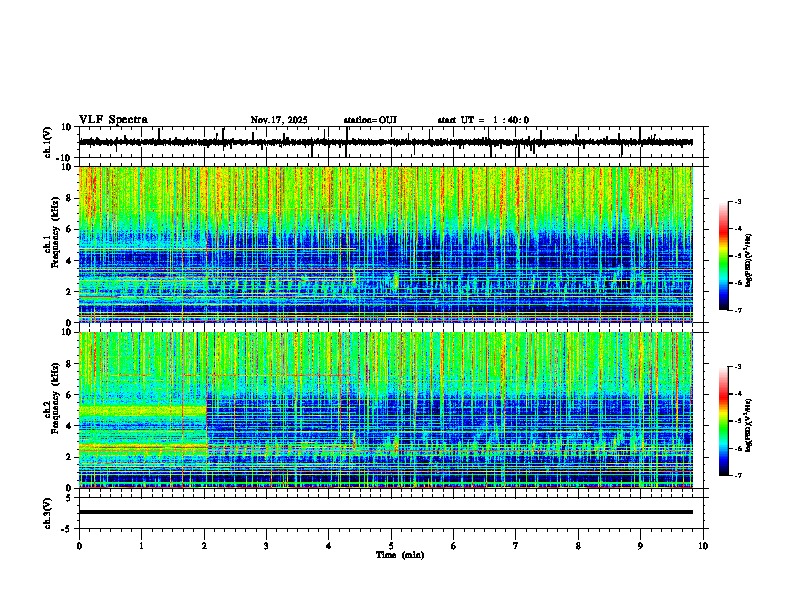Click time axis tick label "5" under ch.3 plot
The width and height of the screenshot is (792, 612).
point(391,546)
